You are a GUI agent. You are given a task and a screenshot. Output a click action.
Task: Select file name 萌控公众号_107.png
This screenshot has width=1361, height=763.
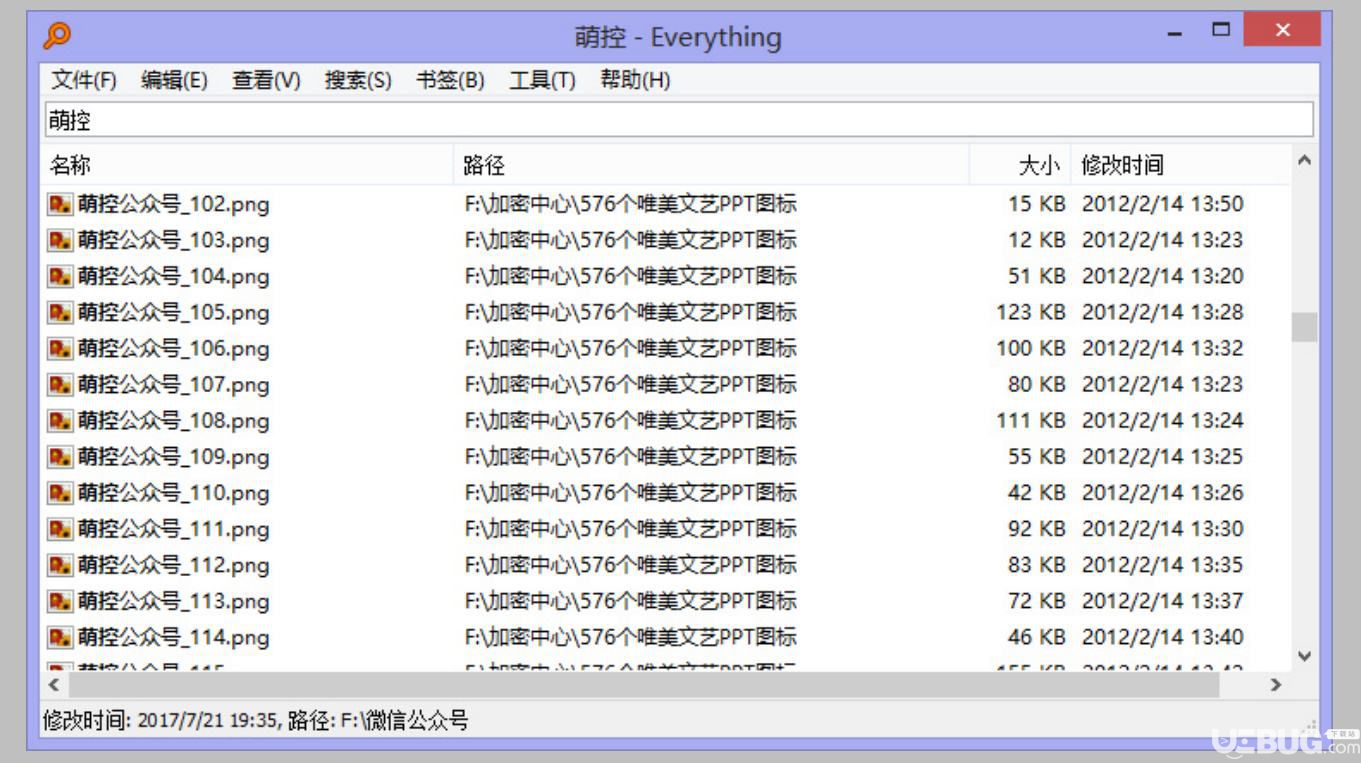tap(174, 385)
